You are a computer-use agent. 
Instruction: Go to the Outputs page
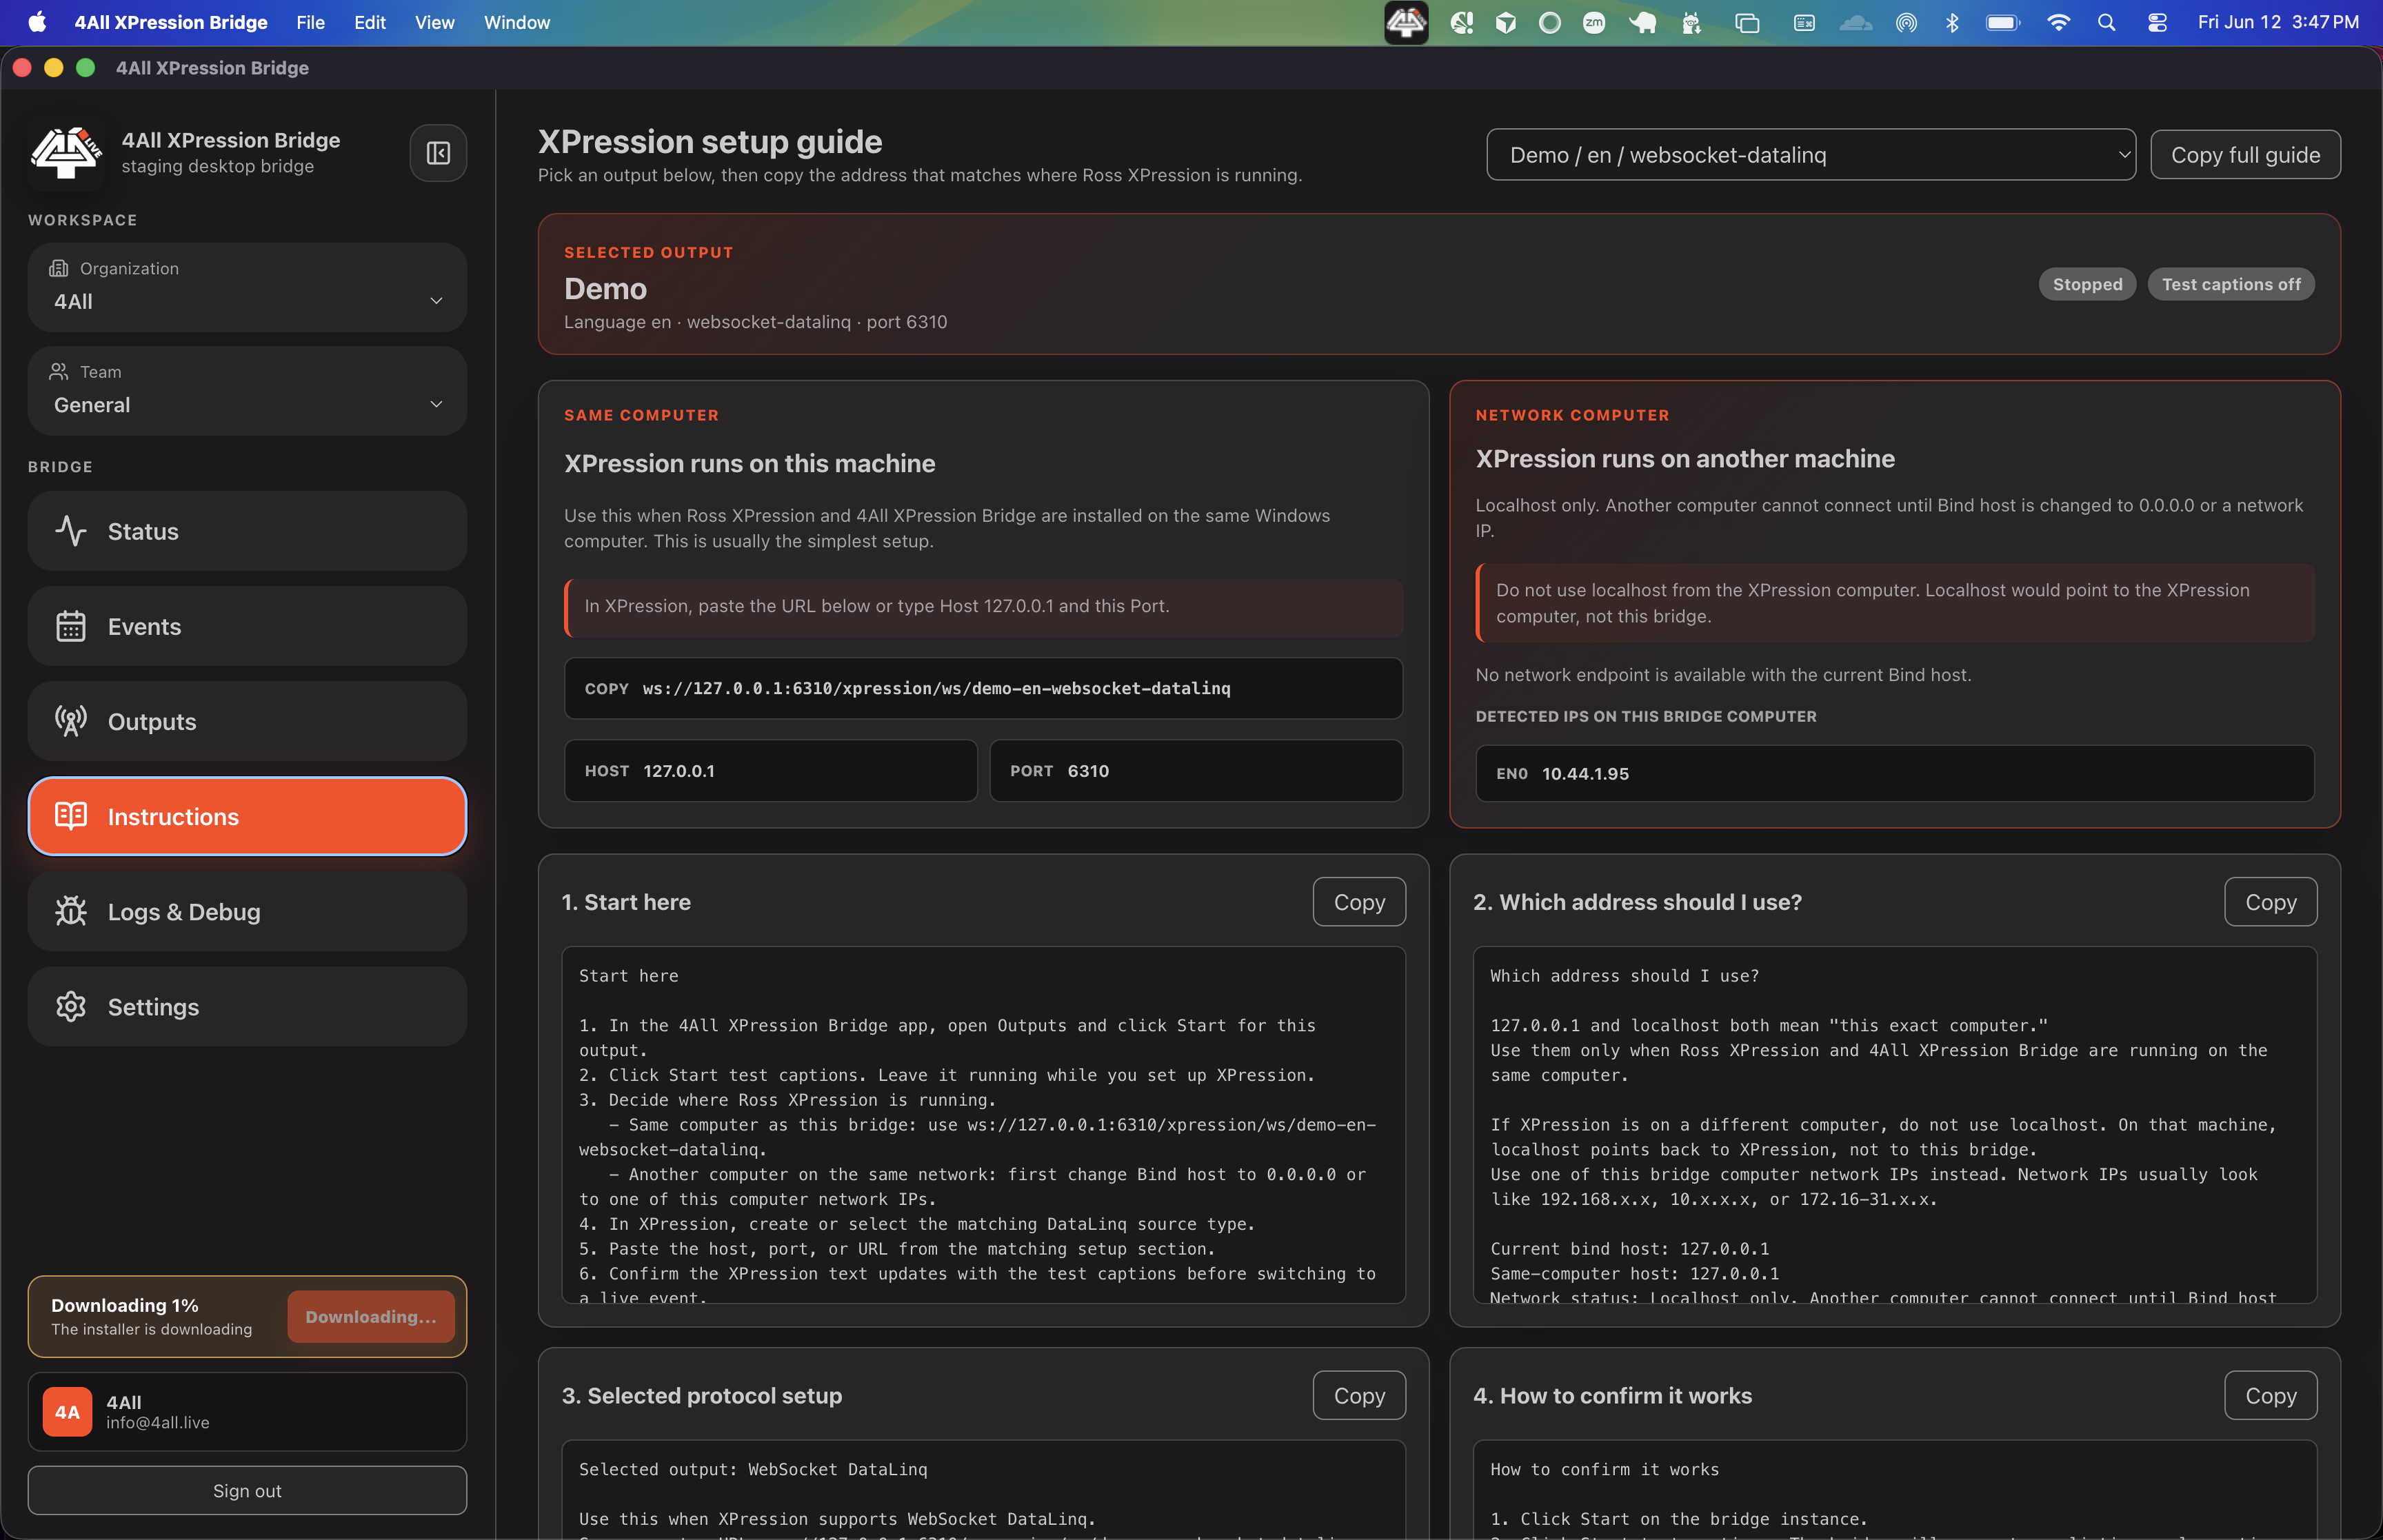247,721
